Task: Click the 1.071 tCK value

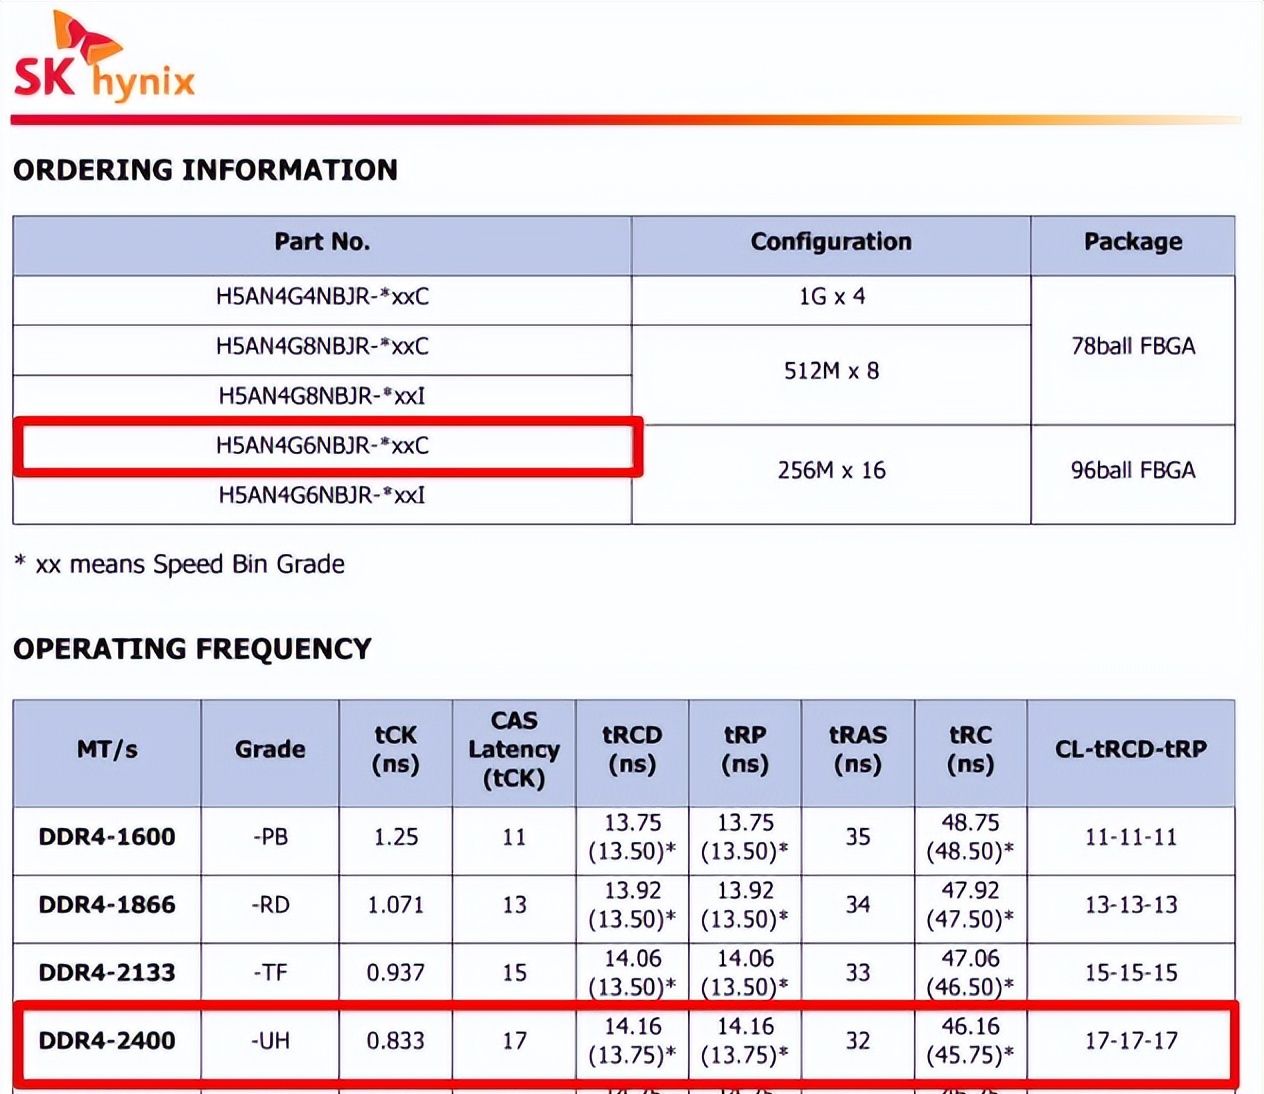Action: 396,906
